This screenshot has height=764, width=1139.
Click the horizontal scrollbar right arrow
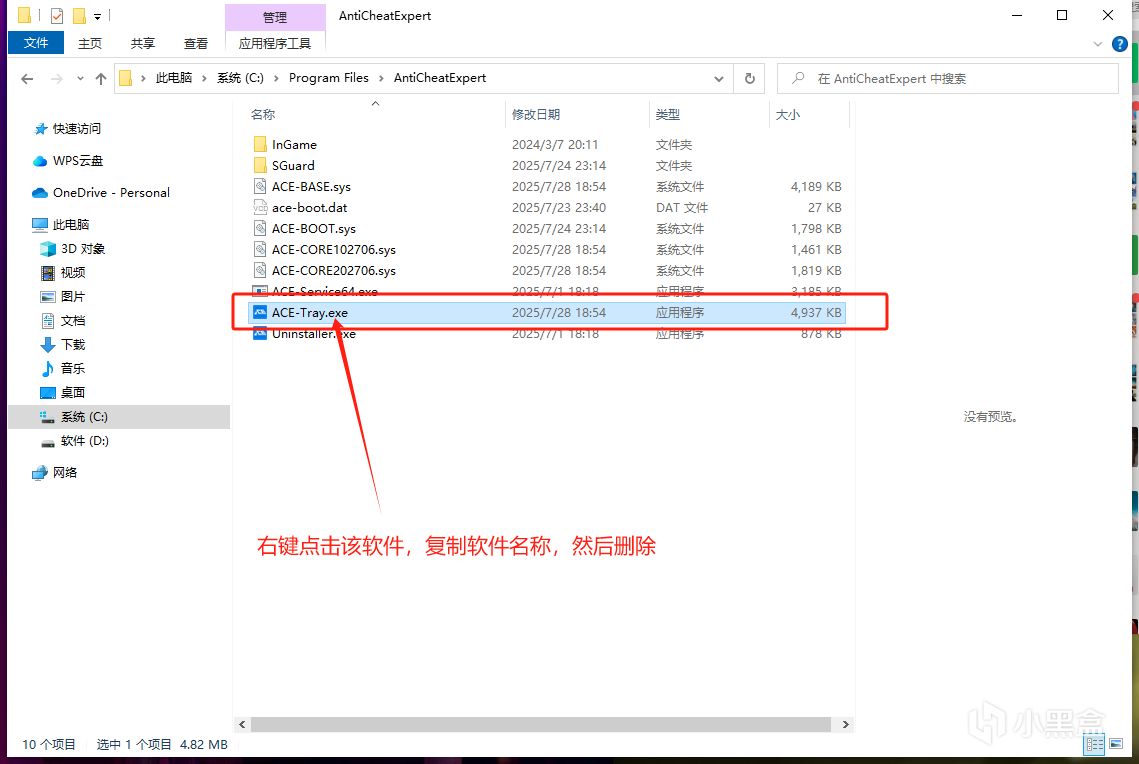(845, 725)
